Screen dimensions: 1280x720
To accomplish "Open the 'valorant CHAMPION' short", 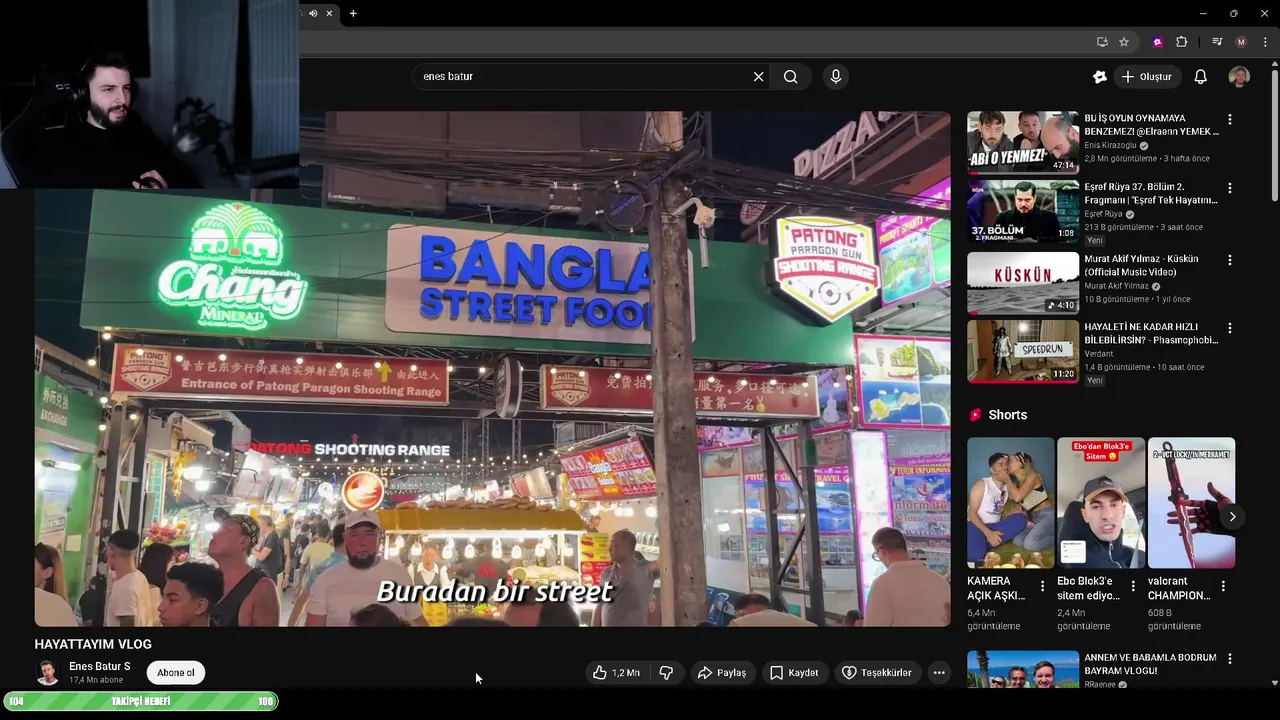I will (1191, 503).
